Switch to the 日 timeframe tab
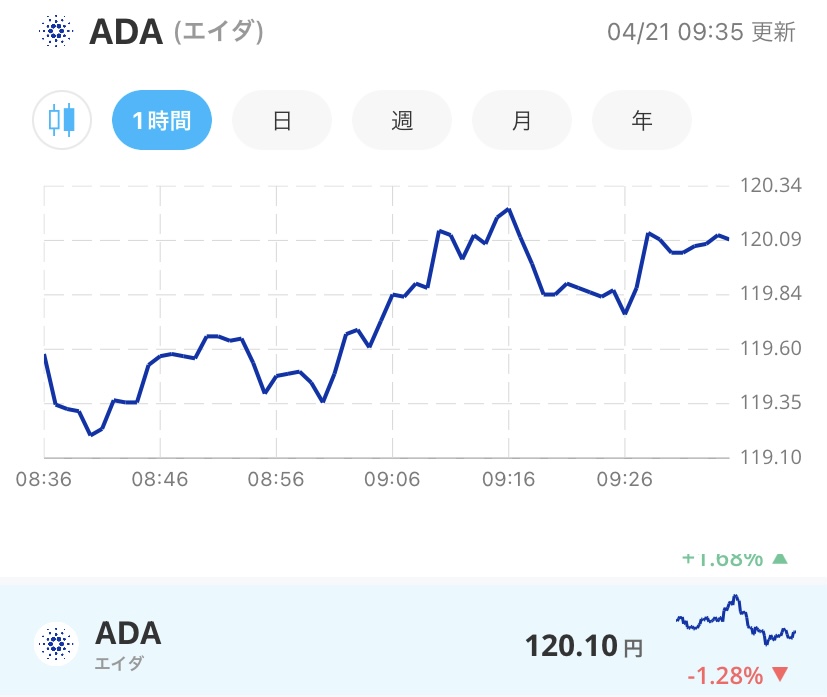The image size is (827, 697). click(x=281, y=119)
